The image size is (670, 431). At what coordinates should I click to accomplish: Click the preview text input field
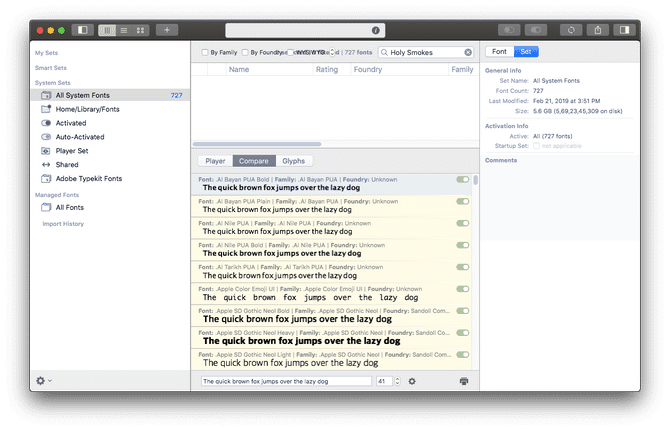pyautogui.click(x=286, y=381)
